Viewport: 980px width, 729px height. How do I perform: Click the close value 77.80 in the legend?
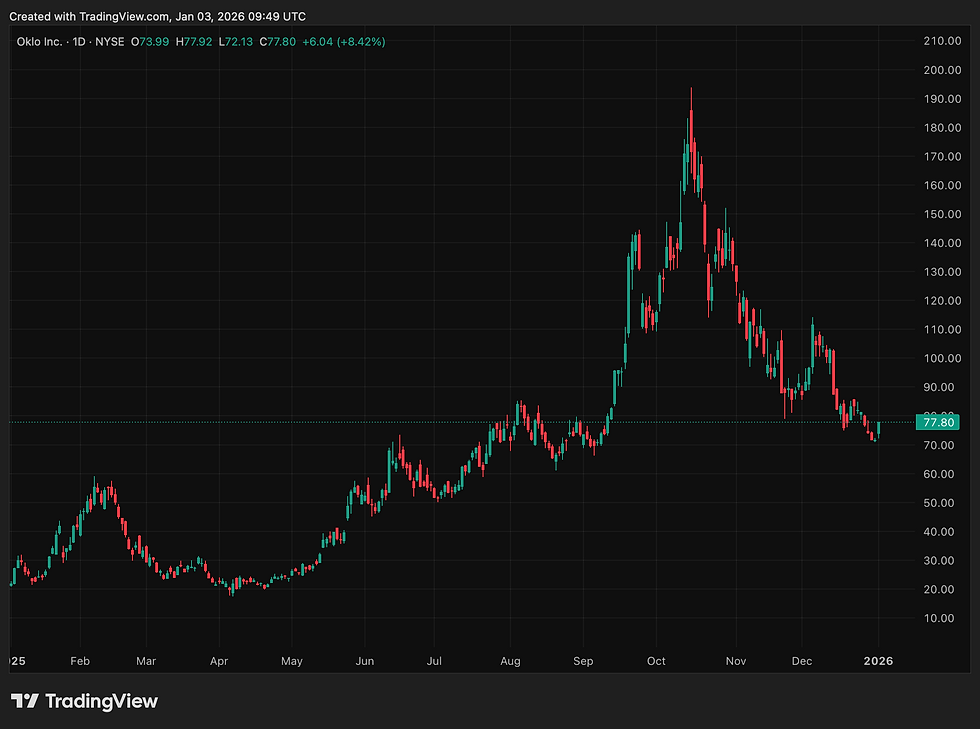coord(281,42)
